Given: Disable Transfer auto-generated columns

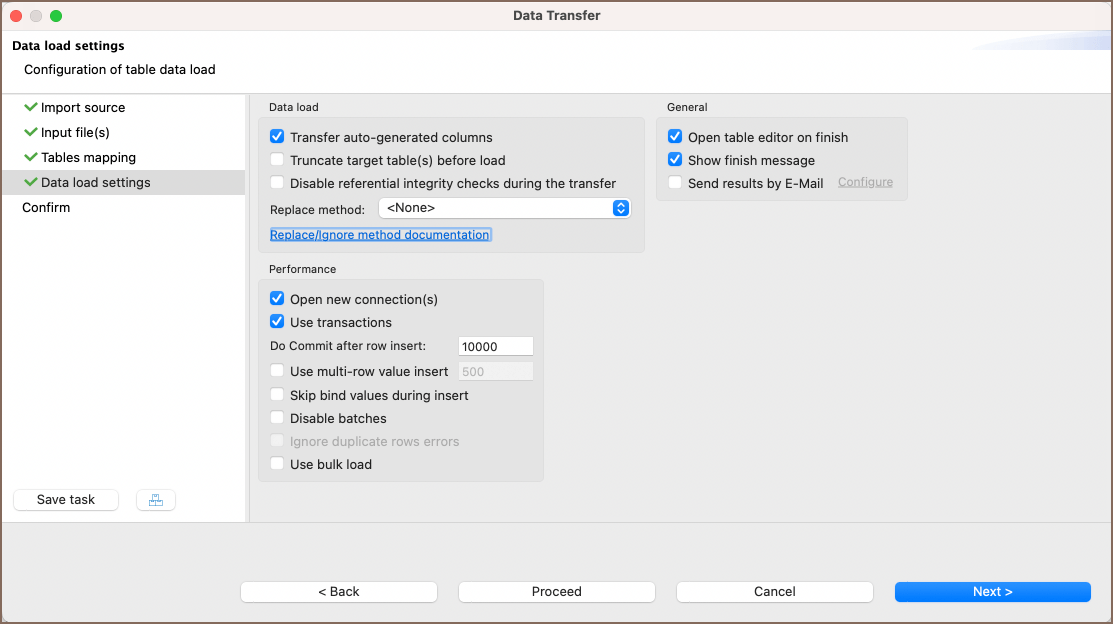Looking at the screenshot, I should click(276, 137).
